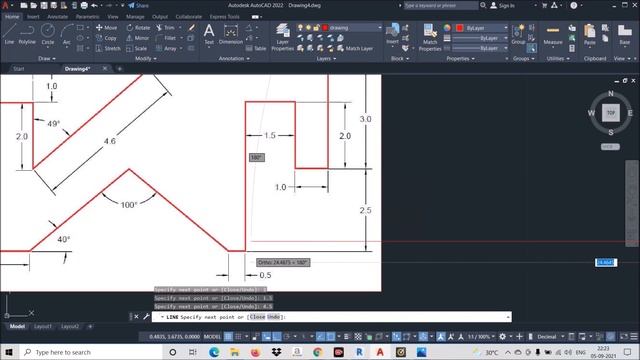Open the Home ribbon tab
Viewport: 640px width, 360px height.
(12, 17)
